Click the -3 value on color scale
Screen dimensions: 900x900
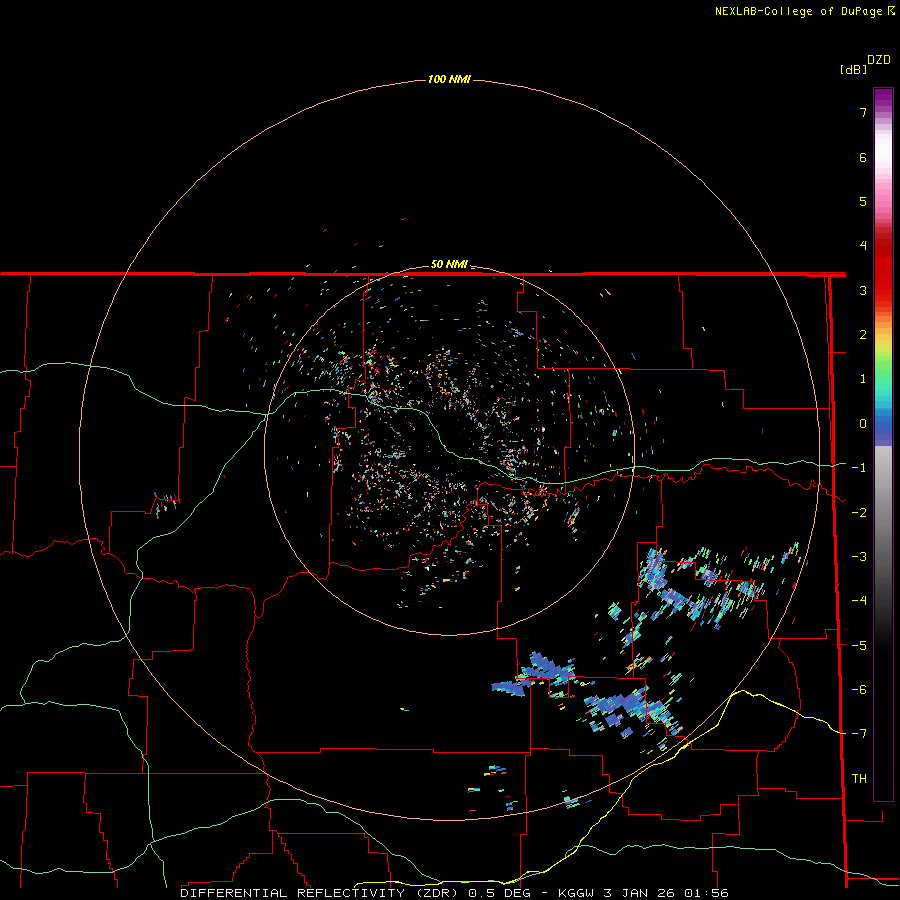coord(859,557)
